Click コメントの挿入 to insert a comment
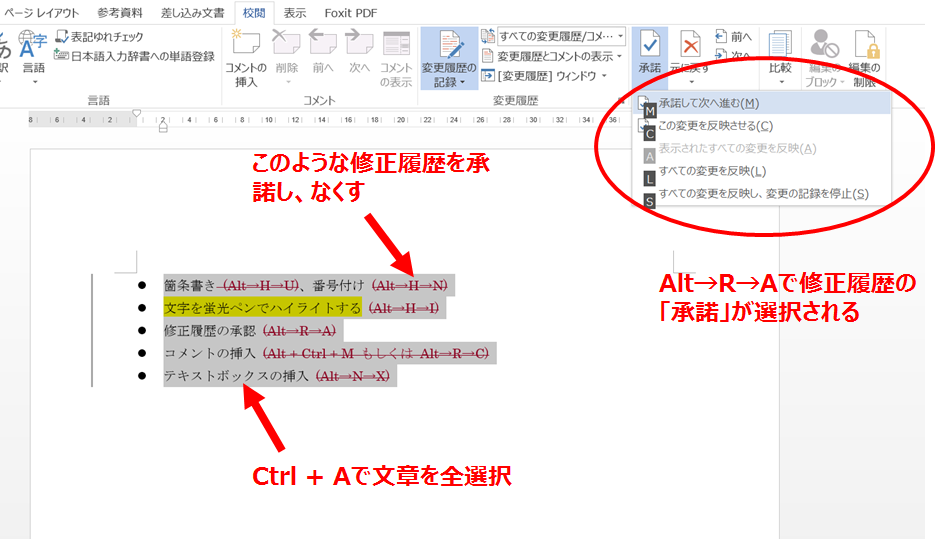 coord(246,58)
